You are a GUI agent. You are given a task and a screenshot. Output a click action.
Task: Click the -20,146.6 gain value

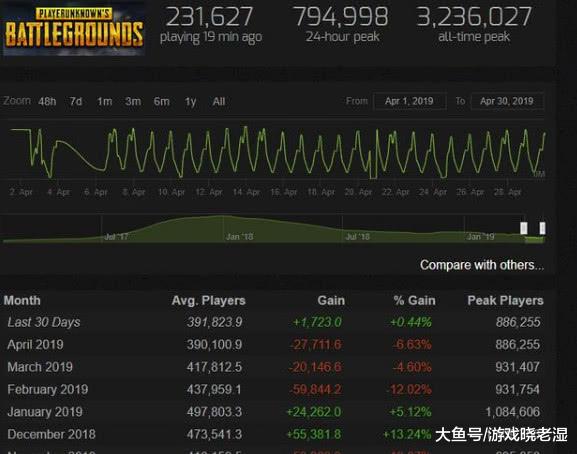(x=315, y=367)
